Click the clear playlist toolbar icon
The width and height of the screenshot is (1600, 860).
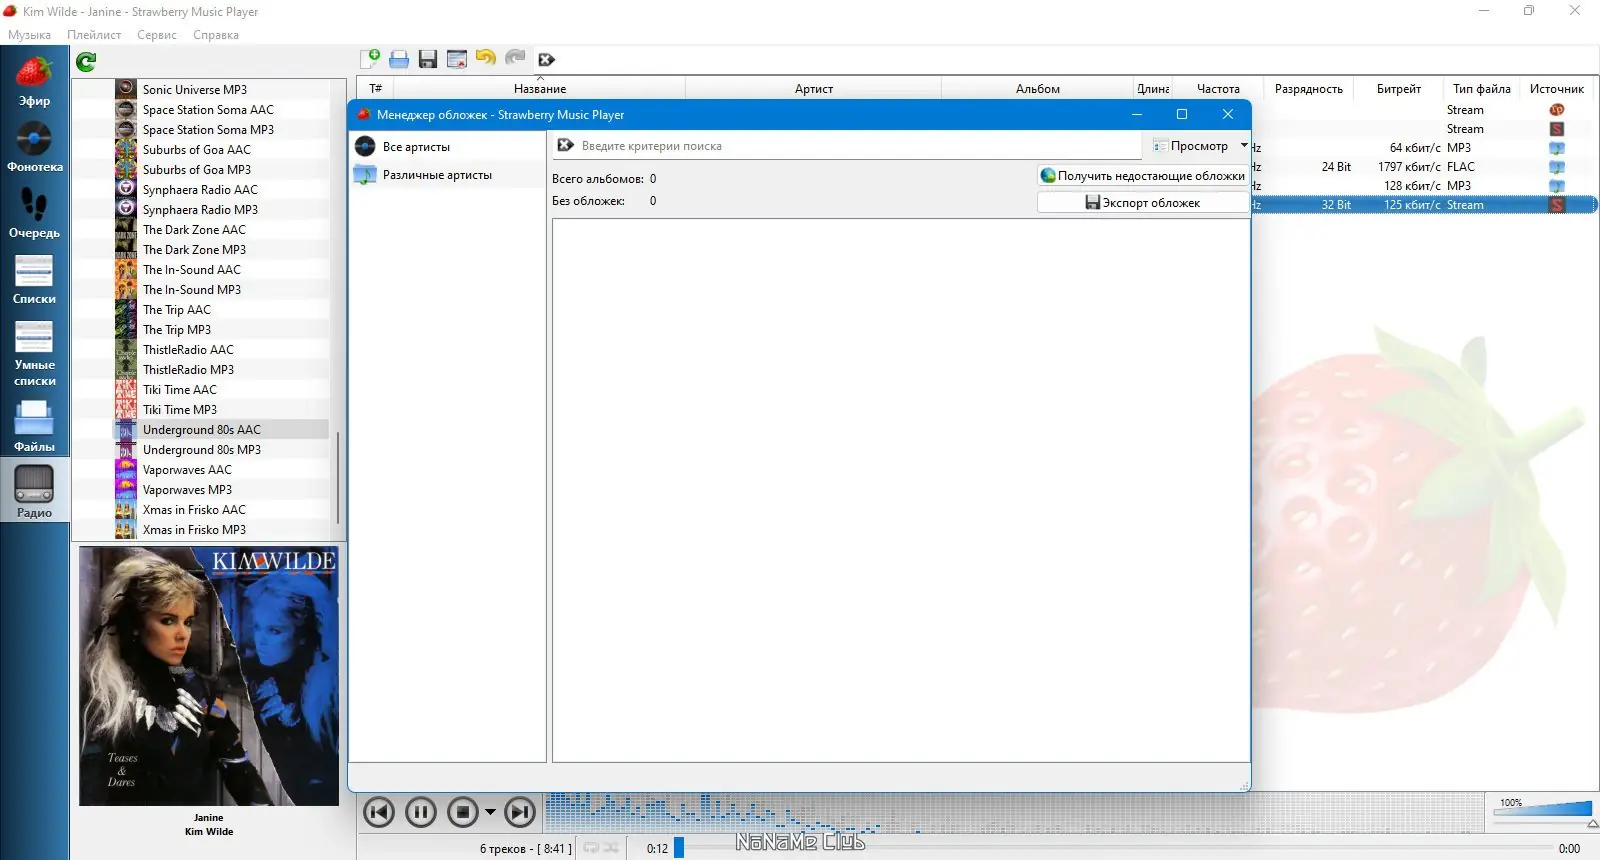click(457, 59)
